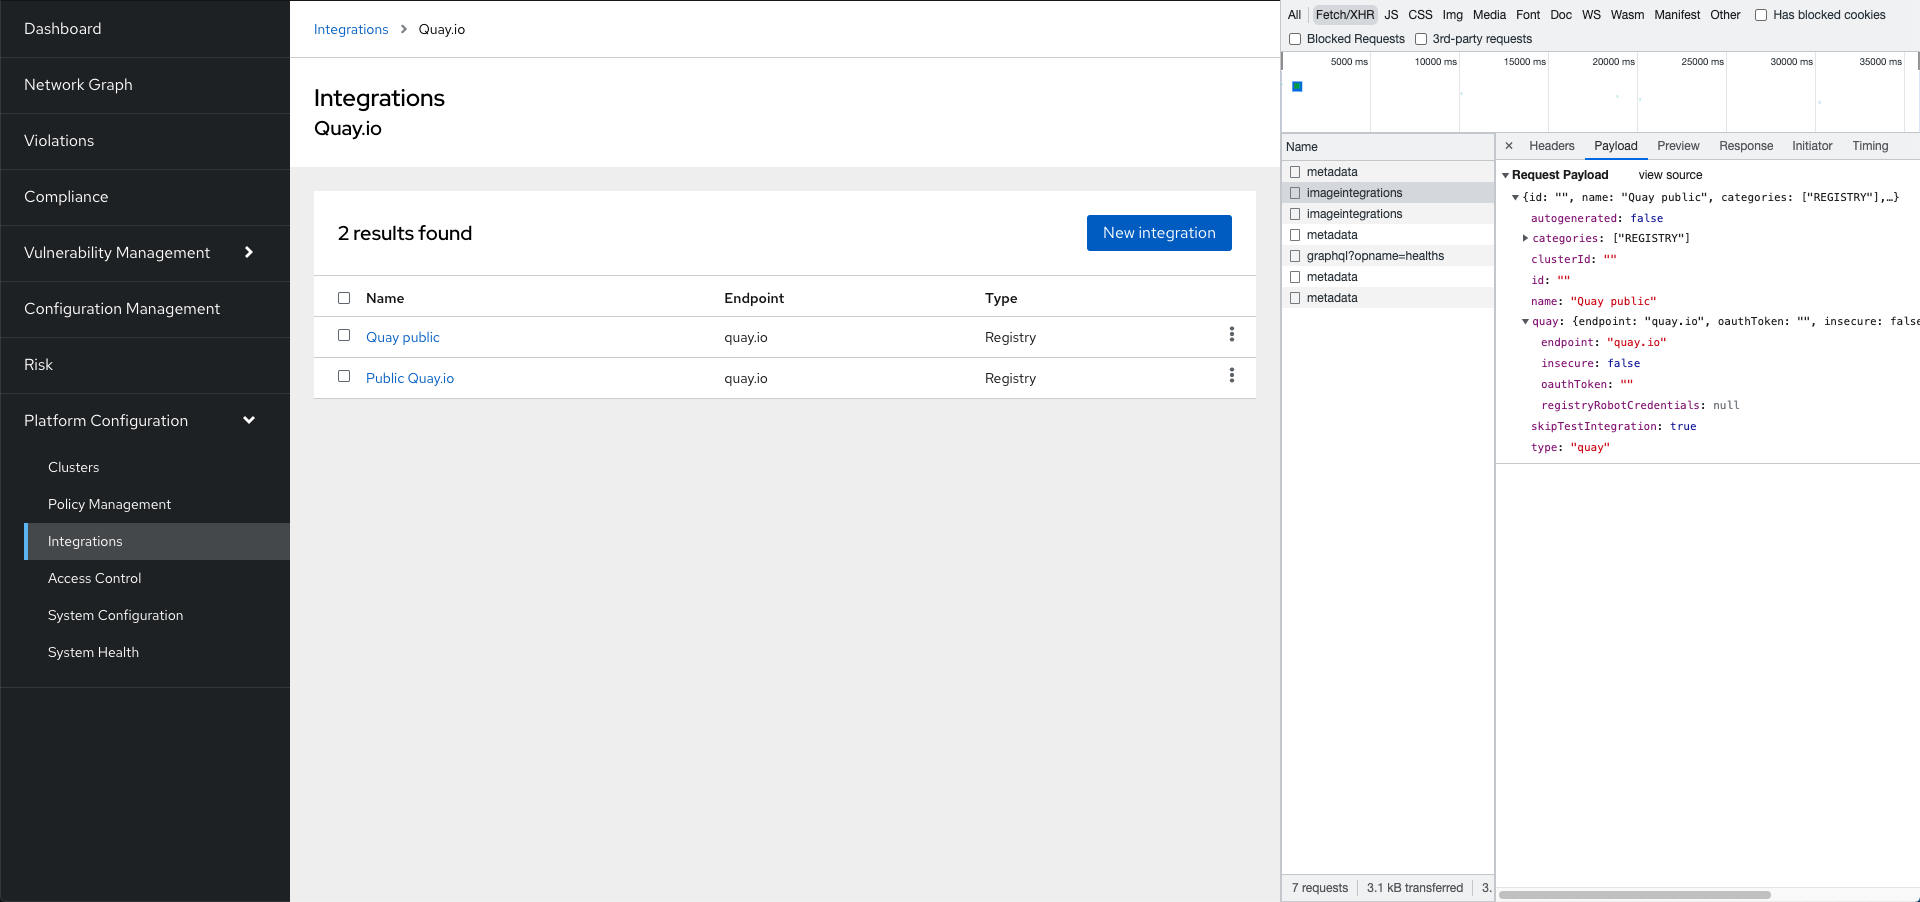Open Dashboard in sidebar
The width and height of the screenshot is (1920, 902).
145,29
